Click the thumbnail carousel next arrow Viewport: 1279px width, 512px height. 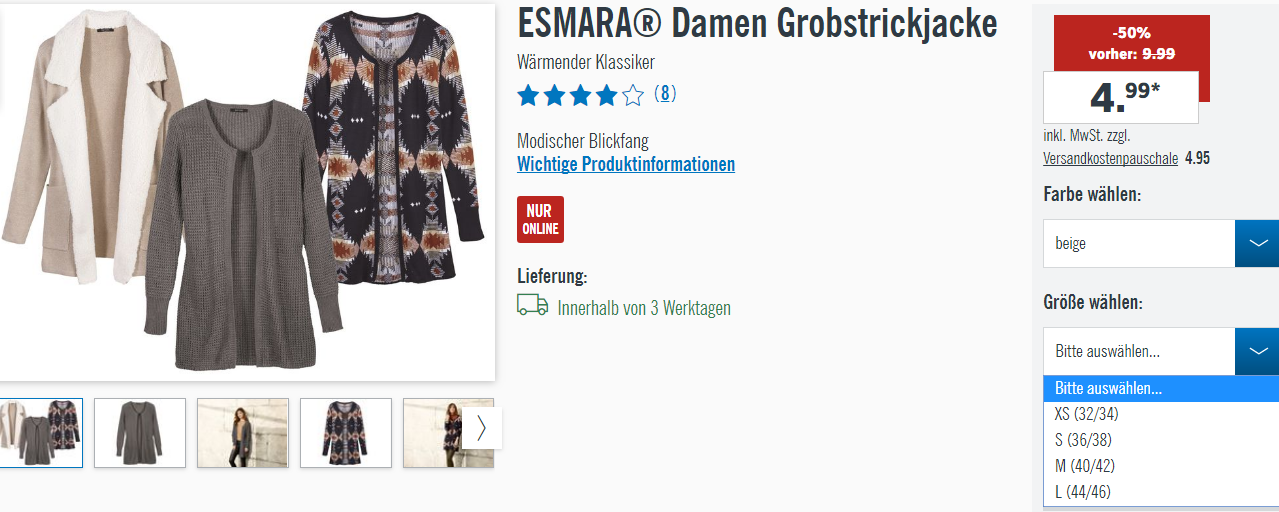(x=481, y=428)
